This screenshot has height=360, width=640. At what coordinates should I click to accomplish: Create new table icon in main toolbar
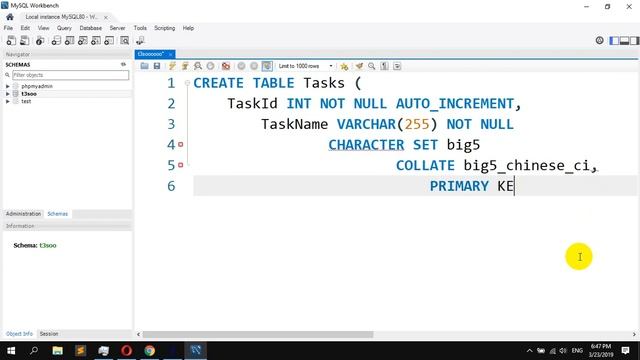69,40
